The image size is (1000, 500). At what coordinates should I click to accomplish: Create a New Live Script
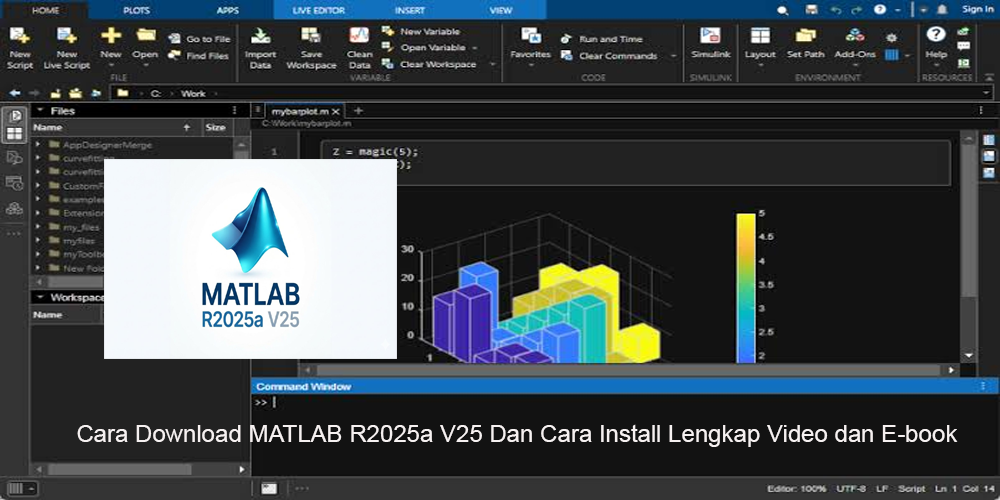coord(66,48)
